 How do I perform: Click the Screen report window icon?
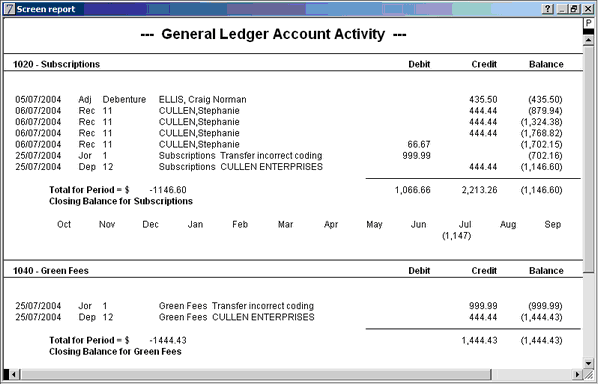tap(10, 9)
